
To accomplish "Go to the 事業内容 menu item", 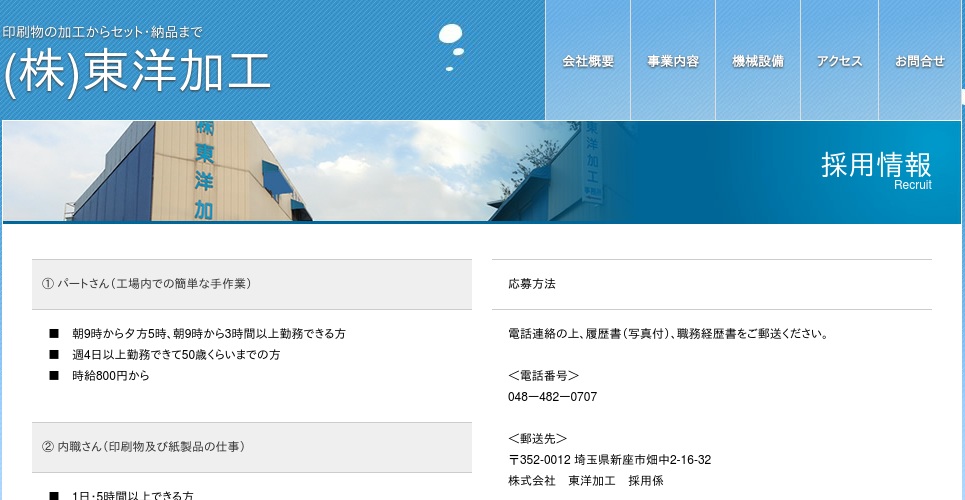I will (673, 61).
